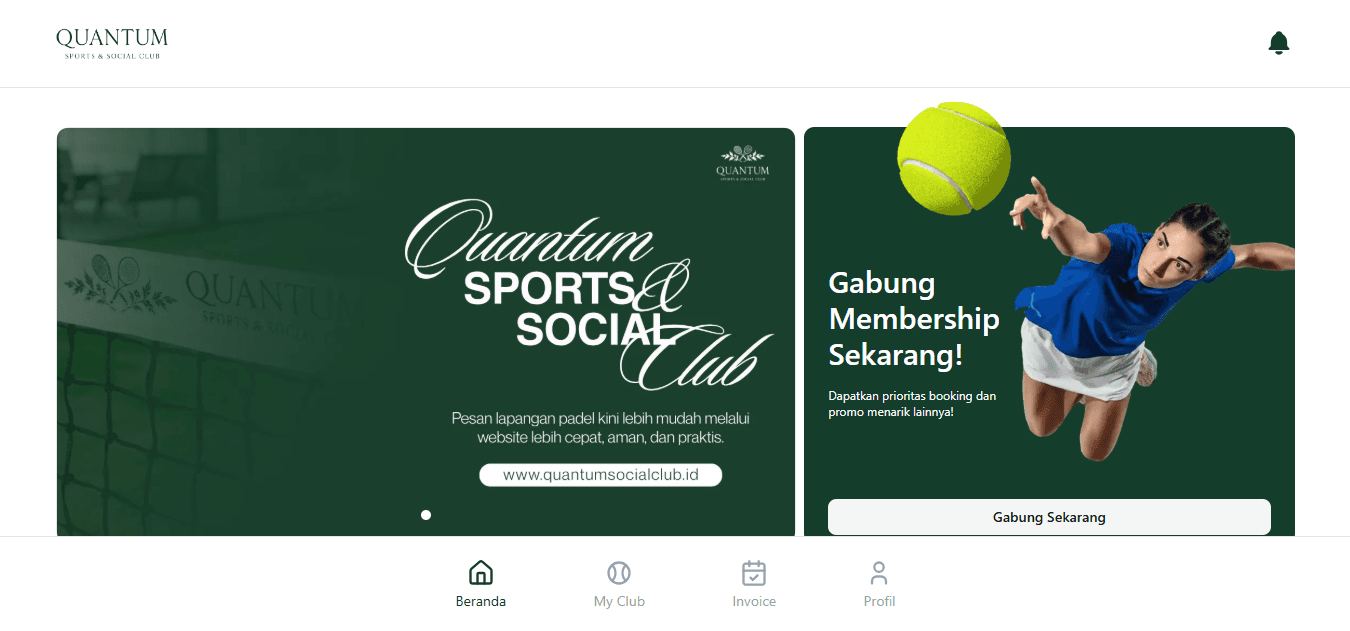The image size is (1350, 631).
Task: Click the yellow tennis ball graphic
Action: (x=954, y=158)
